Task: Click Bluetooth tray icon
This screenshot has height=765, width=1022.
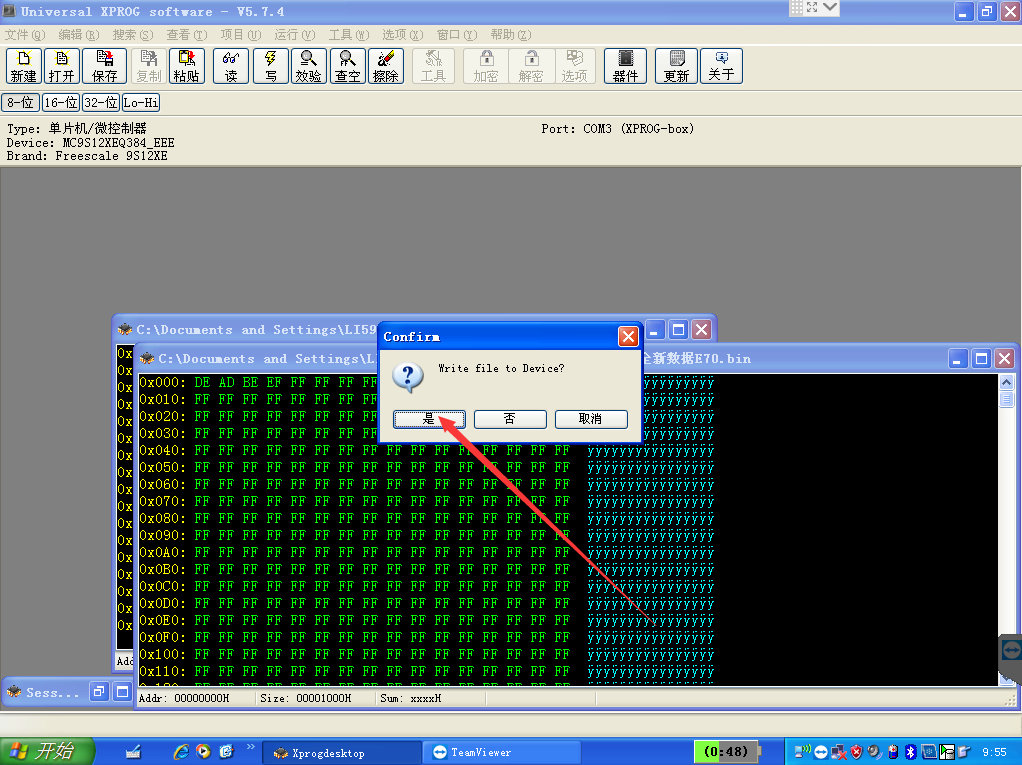Action: coord(911,752)
